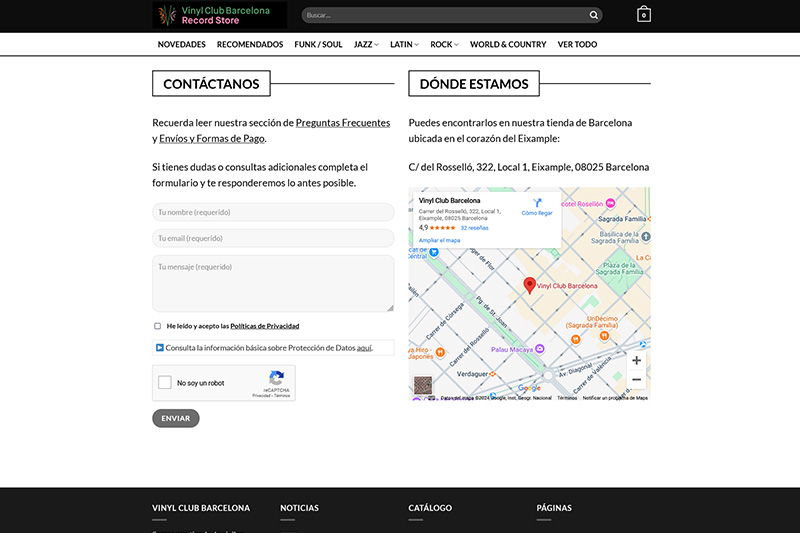800x533 pixels.
Task: Zoom out the map with minus
Action: (x=636, y=380)
